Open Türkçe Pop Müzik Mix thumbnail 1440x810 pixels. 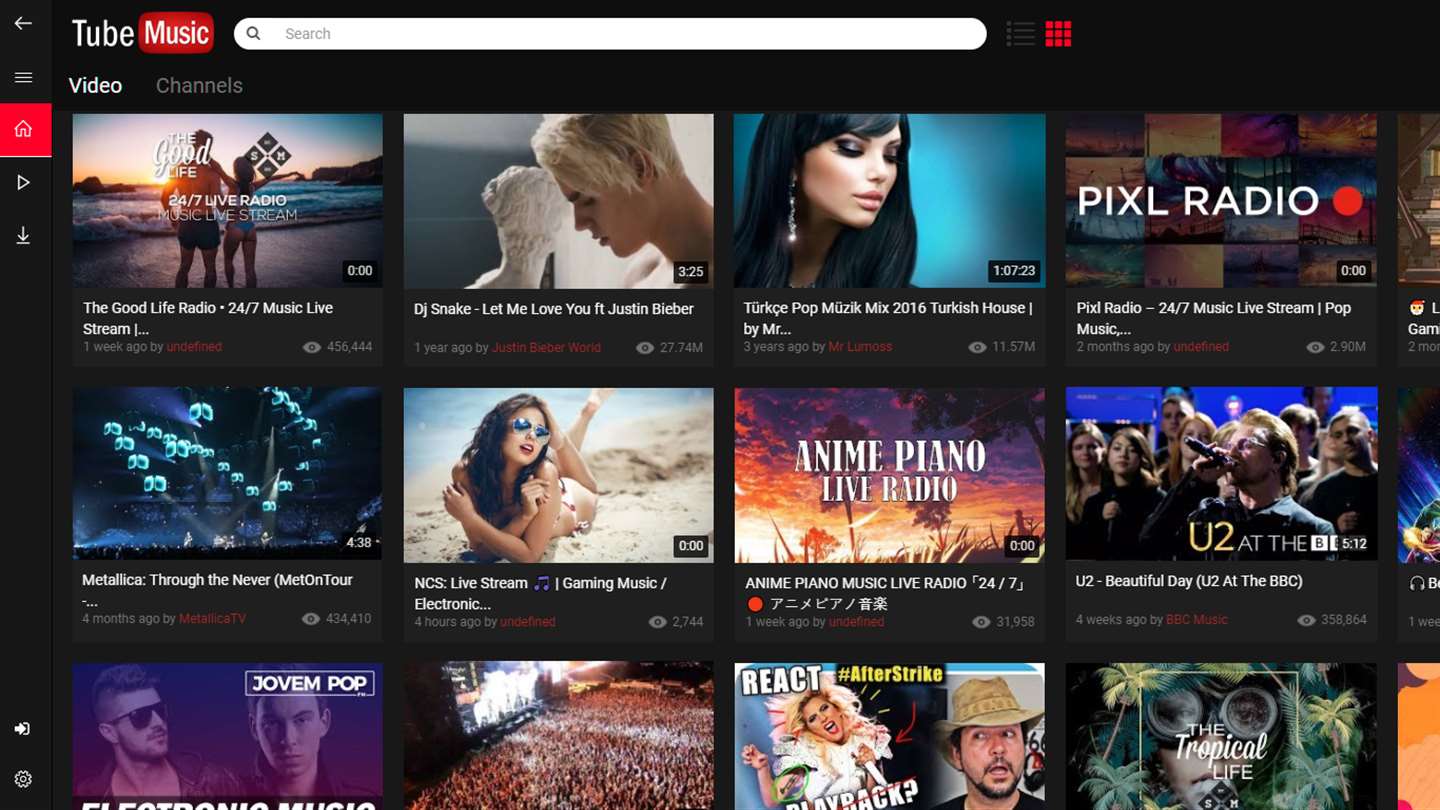pos(889,200)
